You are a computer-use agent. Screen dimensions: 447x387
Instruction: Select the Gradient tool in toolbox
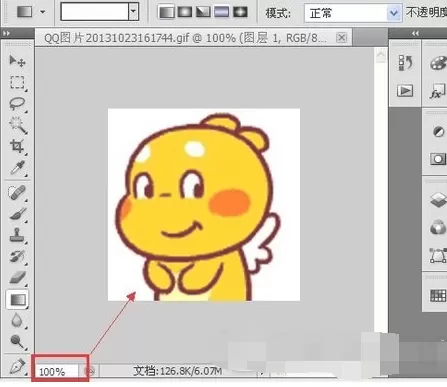click(x=17, y=299)
